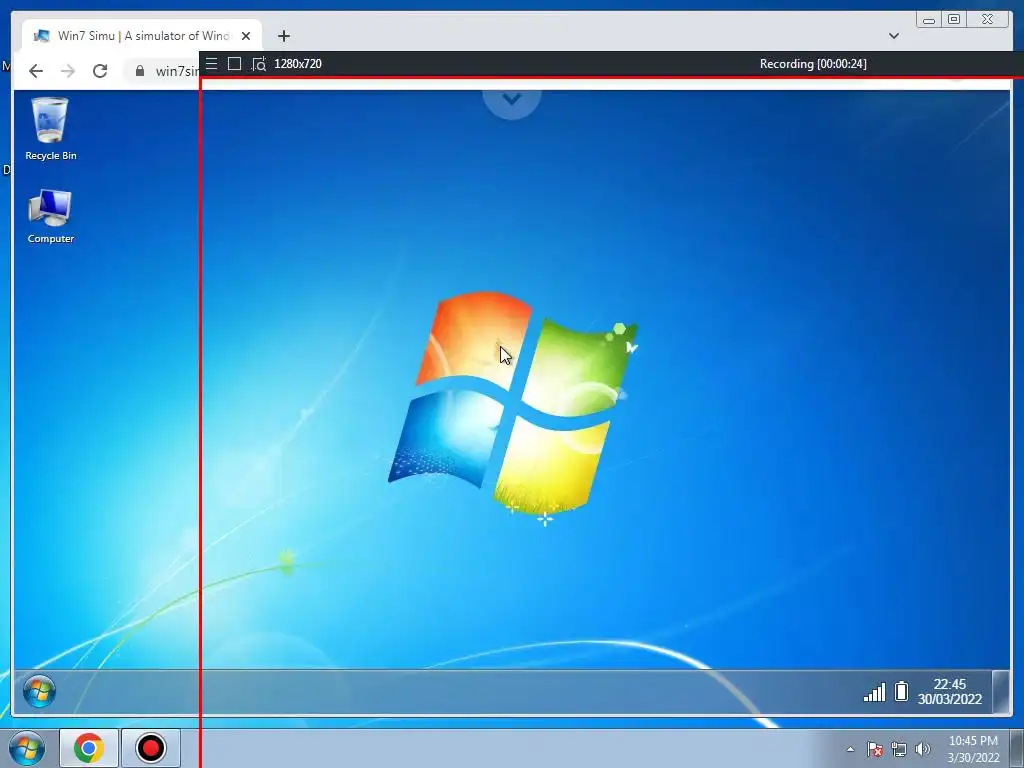
Task: Click the red recorder app taskbar icon
Action: [151, 748]
